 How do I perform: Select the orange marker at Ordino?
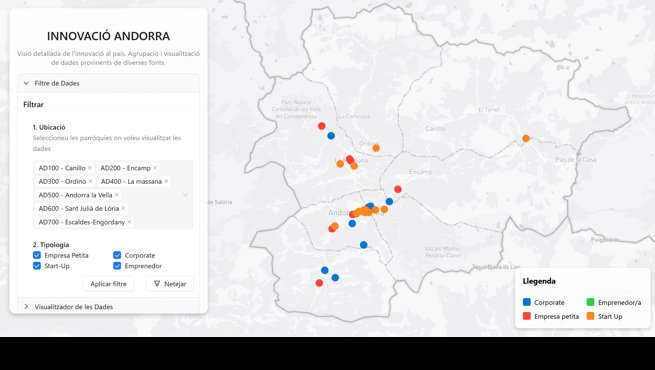tap(376, 148)
